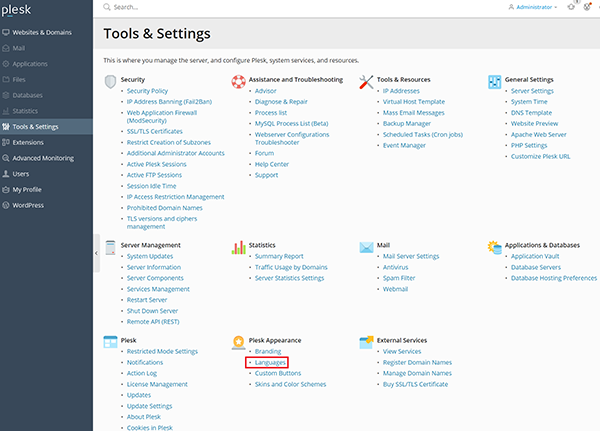Open the Branding link
The width and height of the screenshot is (600, 431).
click(268, 351)
